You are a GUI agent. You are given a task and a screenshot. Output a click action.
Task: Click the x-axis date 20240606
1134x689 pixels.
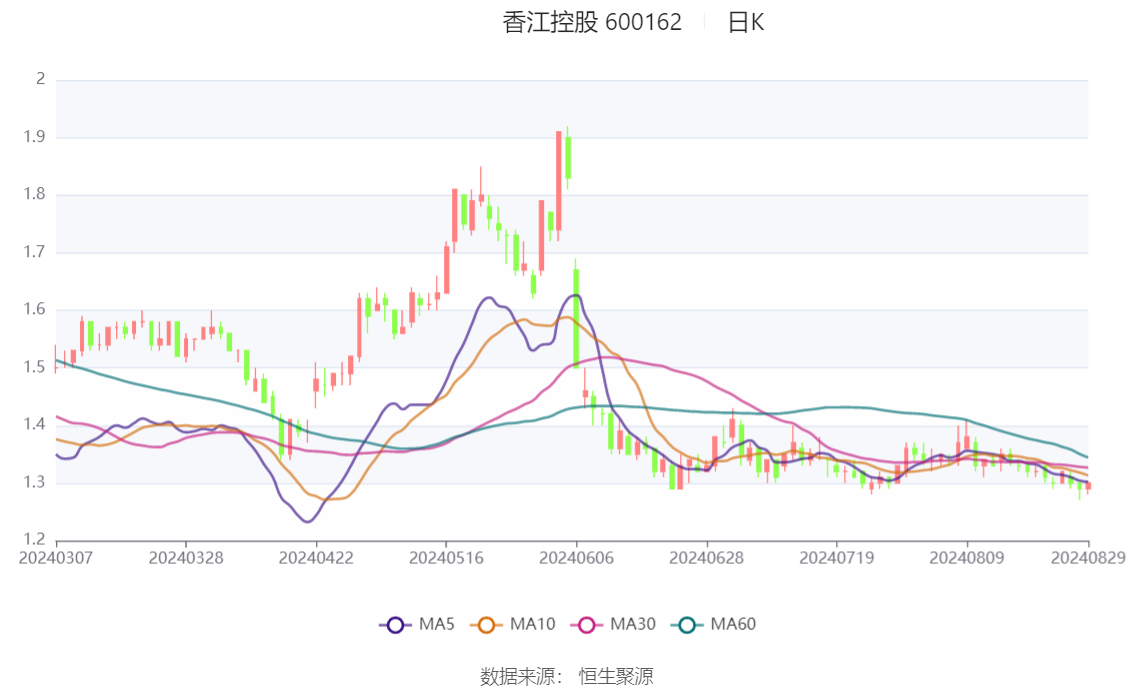tap(576, 558)
